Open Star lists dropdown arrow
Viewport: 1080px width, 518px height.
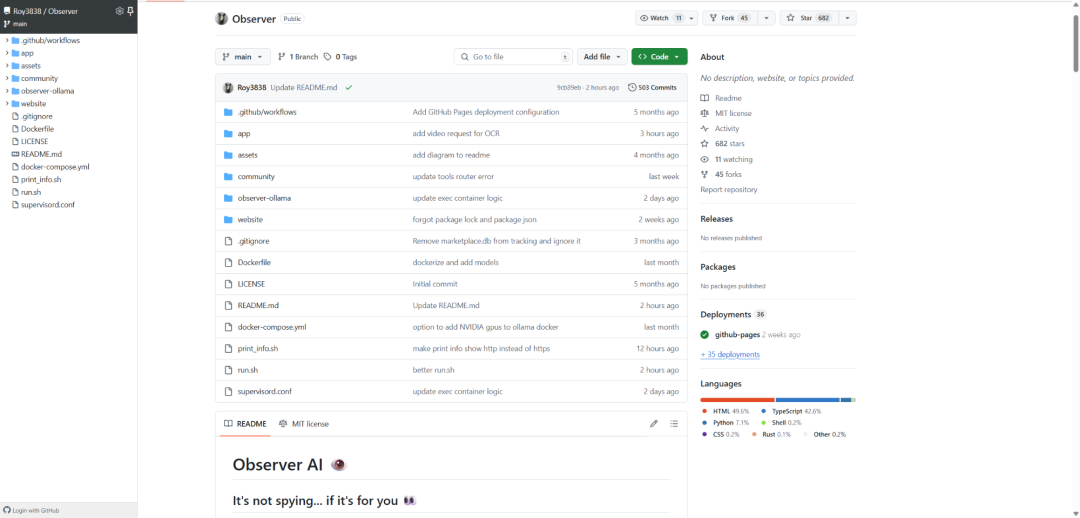click(847, 18)
